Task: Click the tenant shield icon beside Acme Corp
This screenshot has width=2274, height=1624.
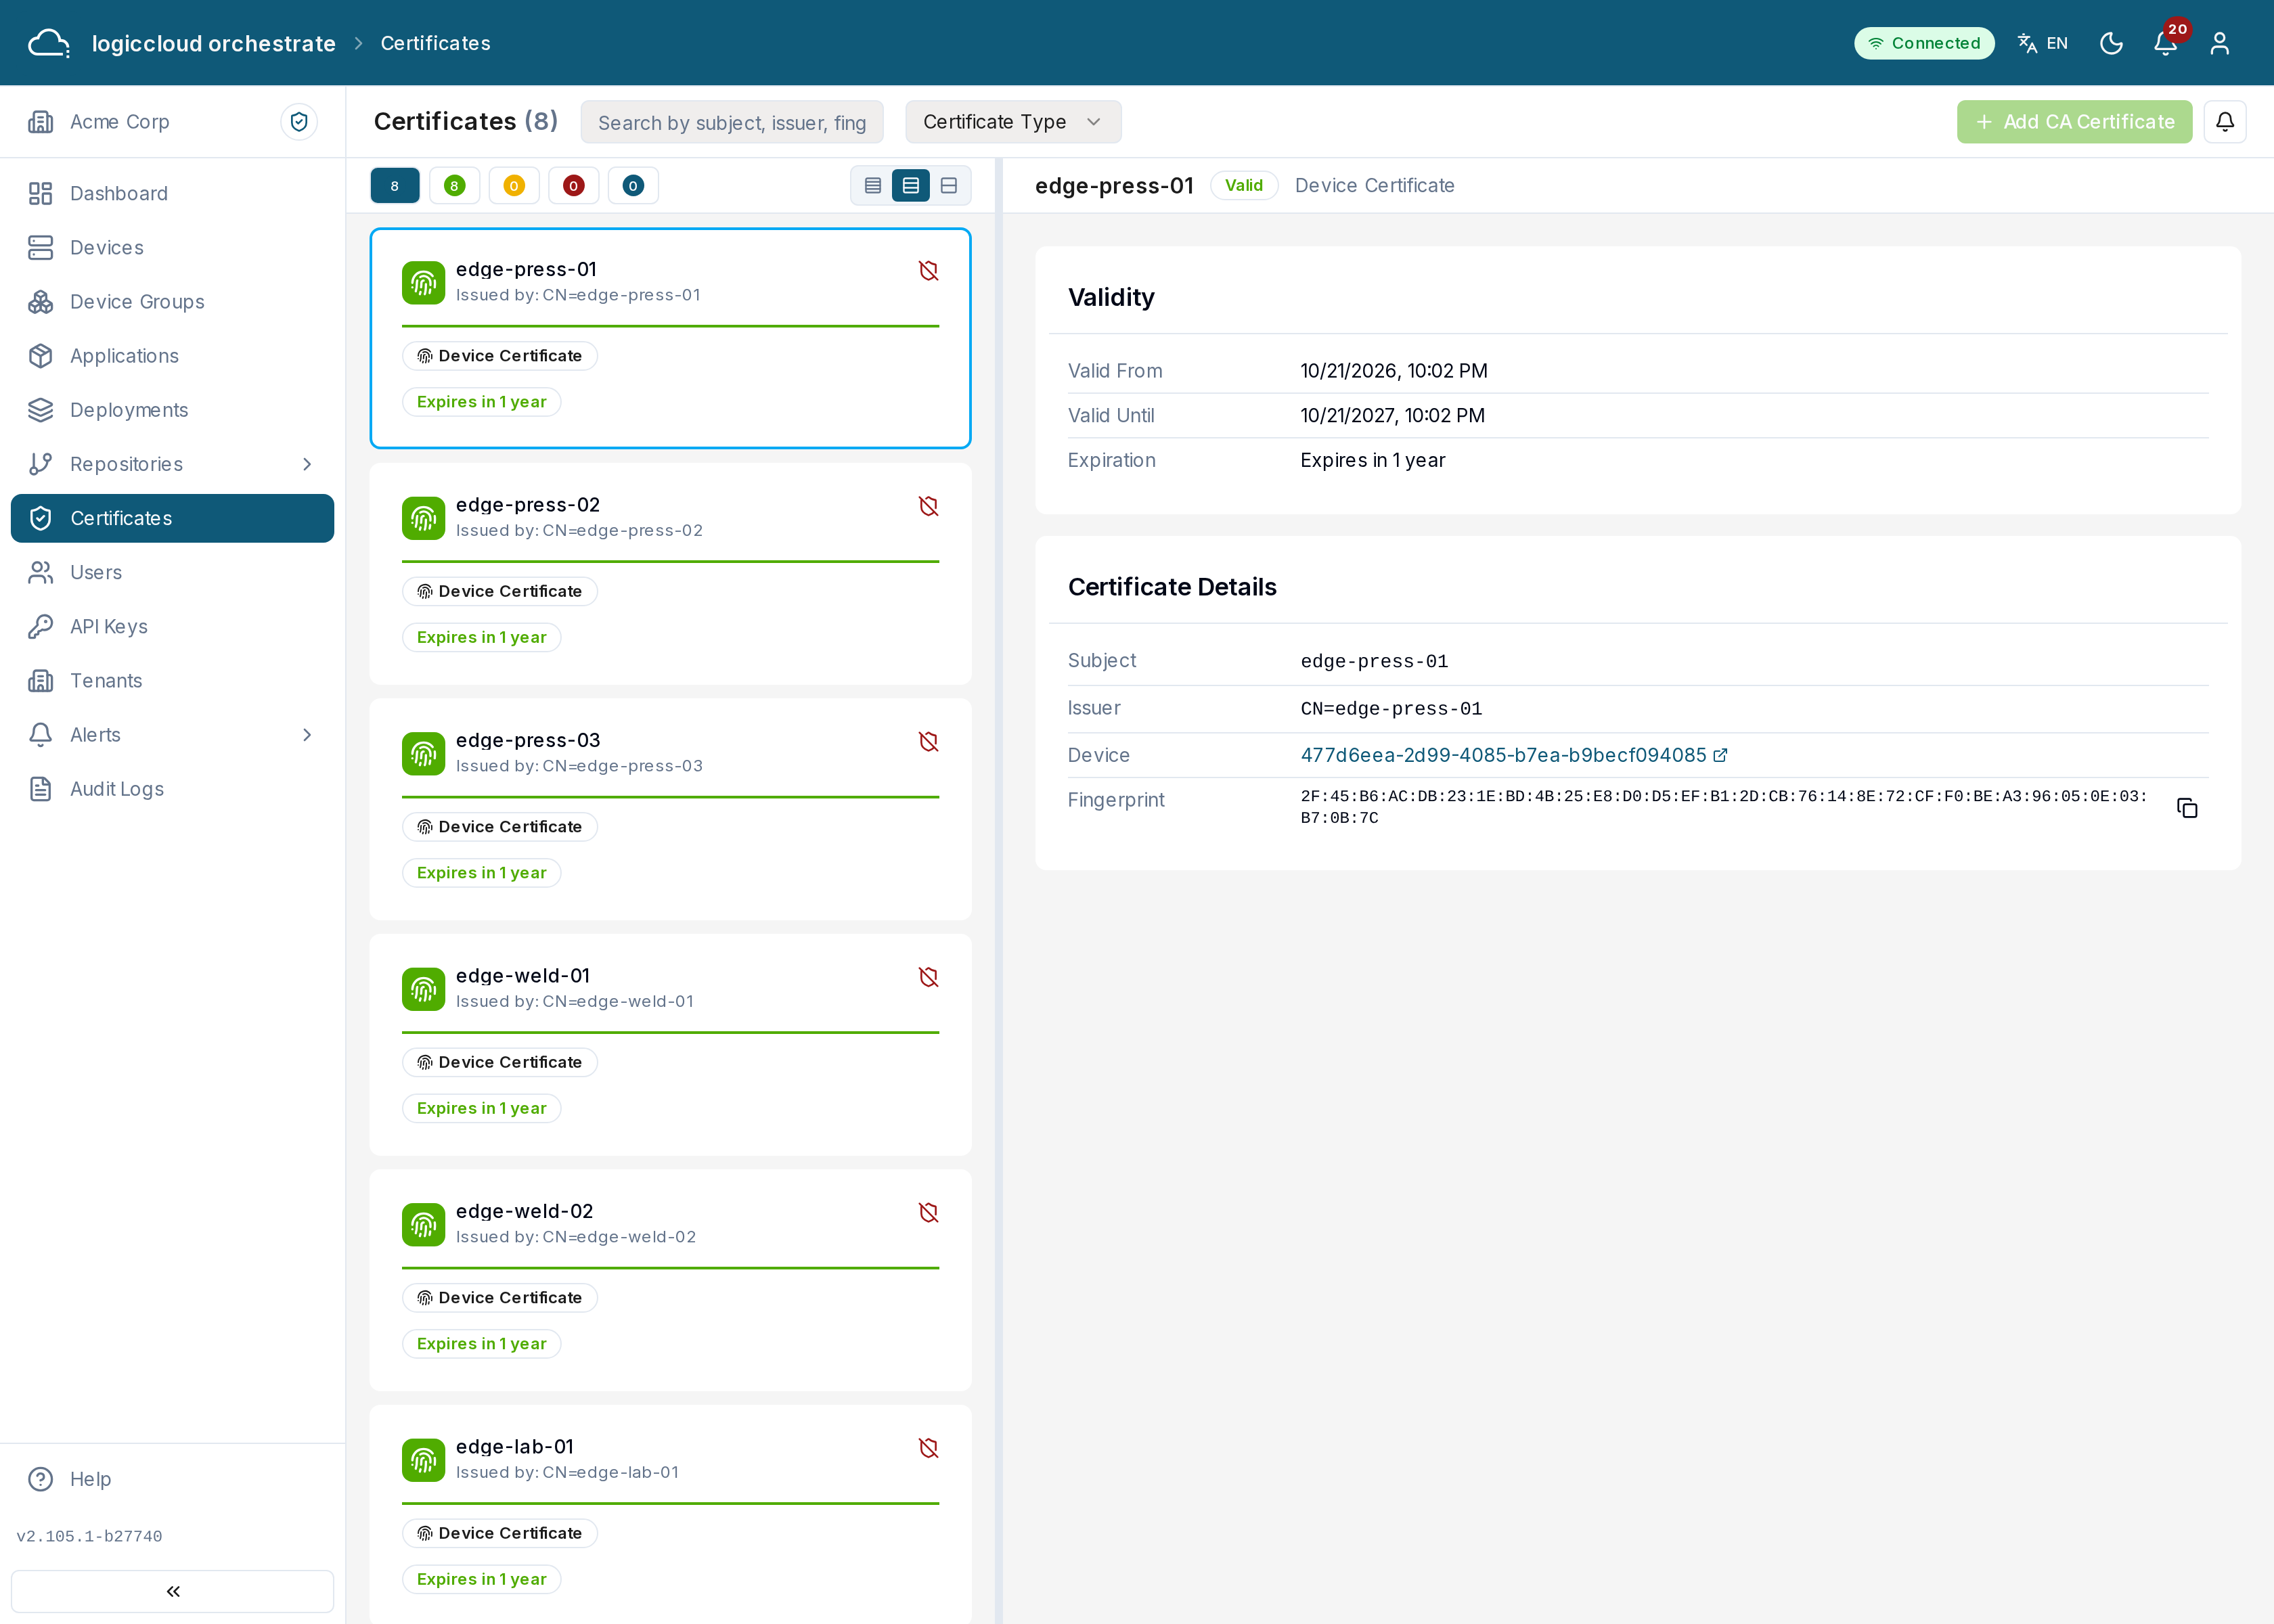Action: (x=299, y=122)
